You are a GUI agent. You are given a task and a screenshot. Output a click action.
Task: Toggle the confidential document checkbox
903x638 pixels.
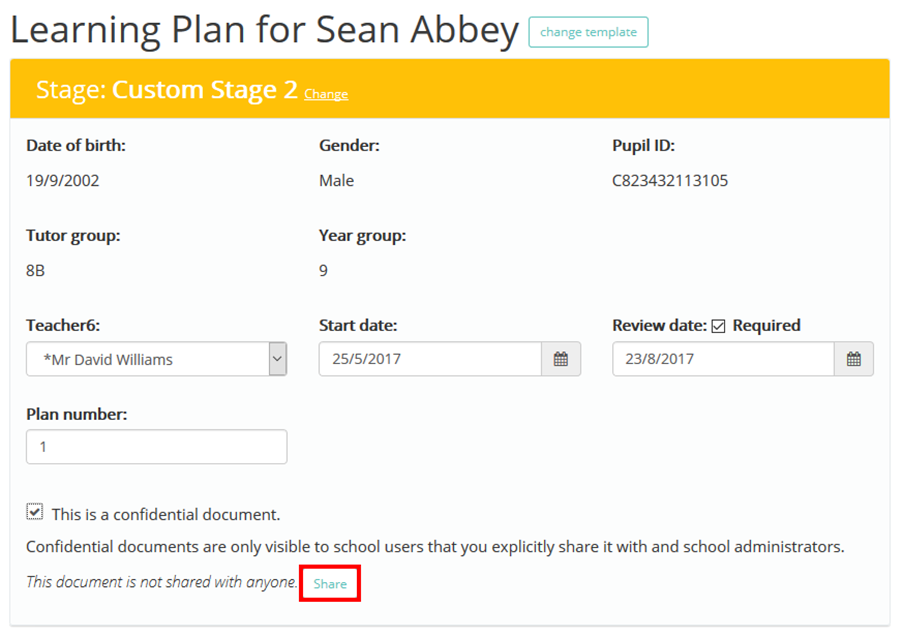(33, 511)
